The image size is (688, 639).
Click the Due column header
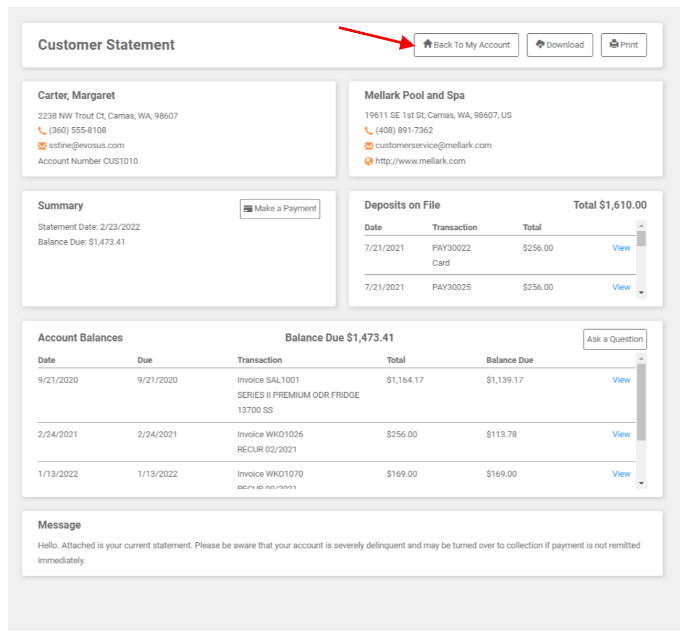coord(145,360)
